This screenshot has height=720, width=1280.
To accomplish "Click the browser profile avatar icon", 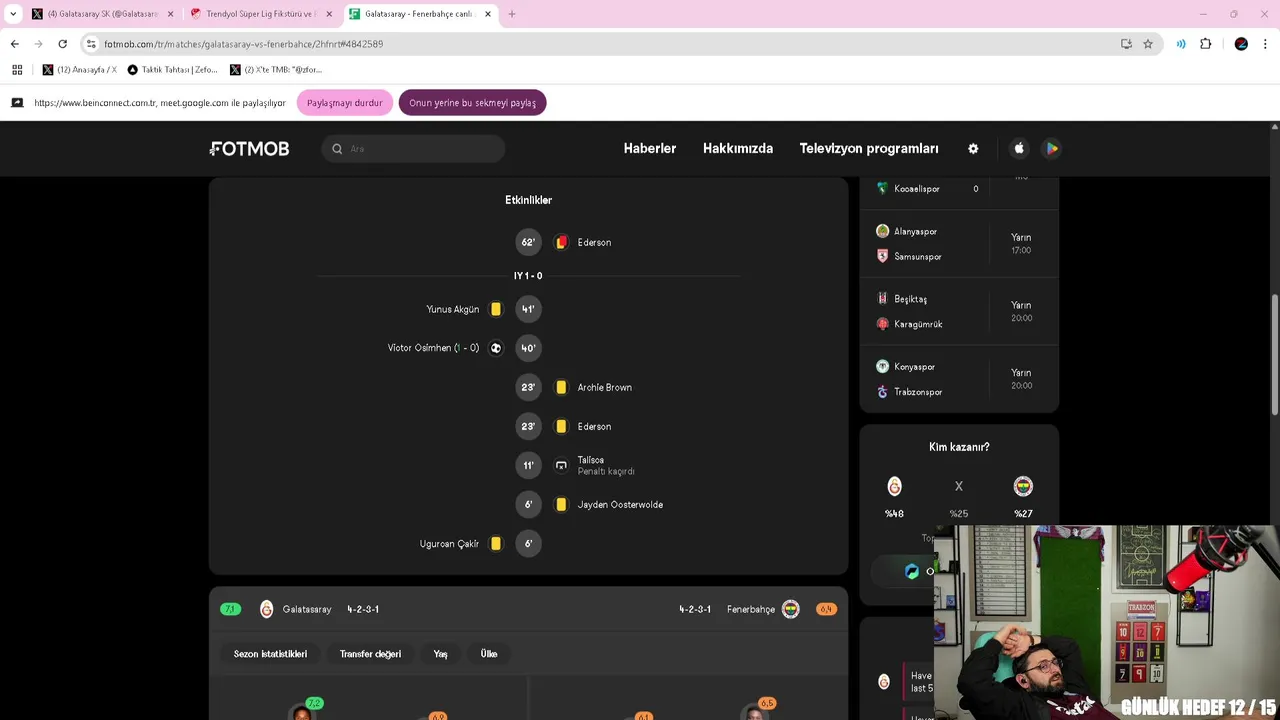I will 1241,44.
